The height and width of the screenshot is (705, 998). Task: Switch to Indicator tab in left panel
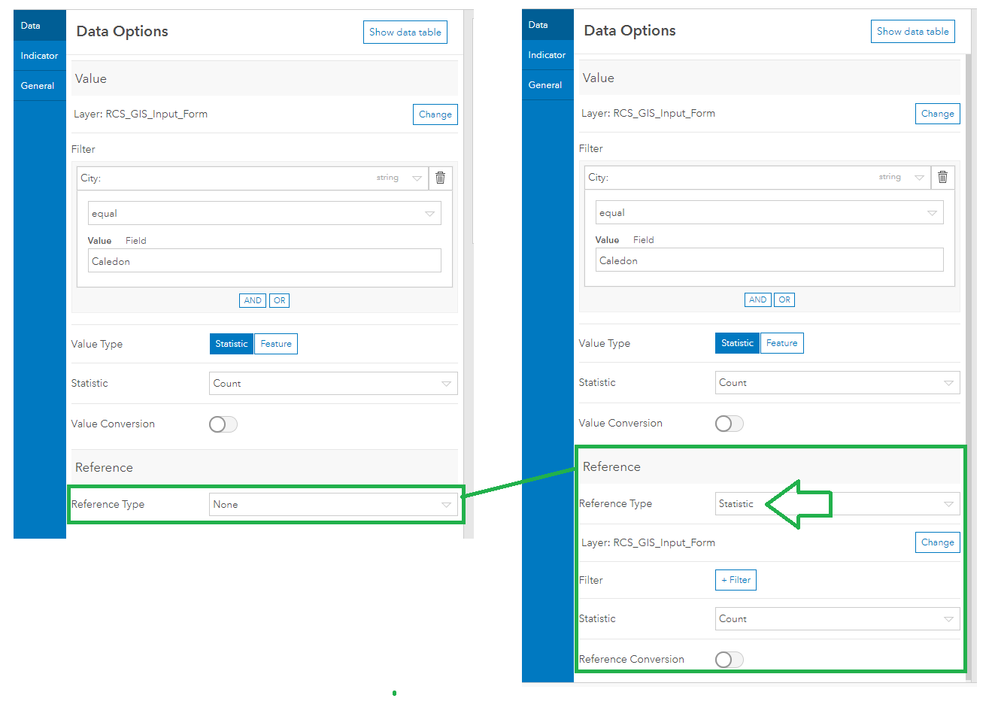(x=39, y=56)
